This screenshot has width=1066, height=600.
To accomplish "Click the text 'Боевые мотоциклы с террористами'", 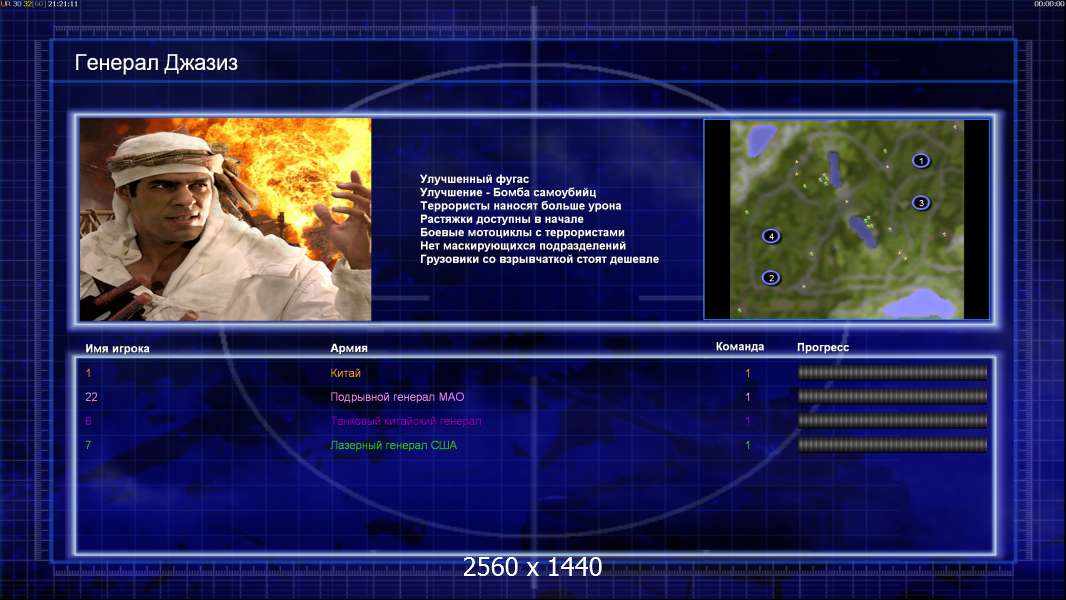I will (x=521, y=232).
